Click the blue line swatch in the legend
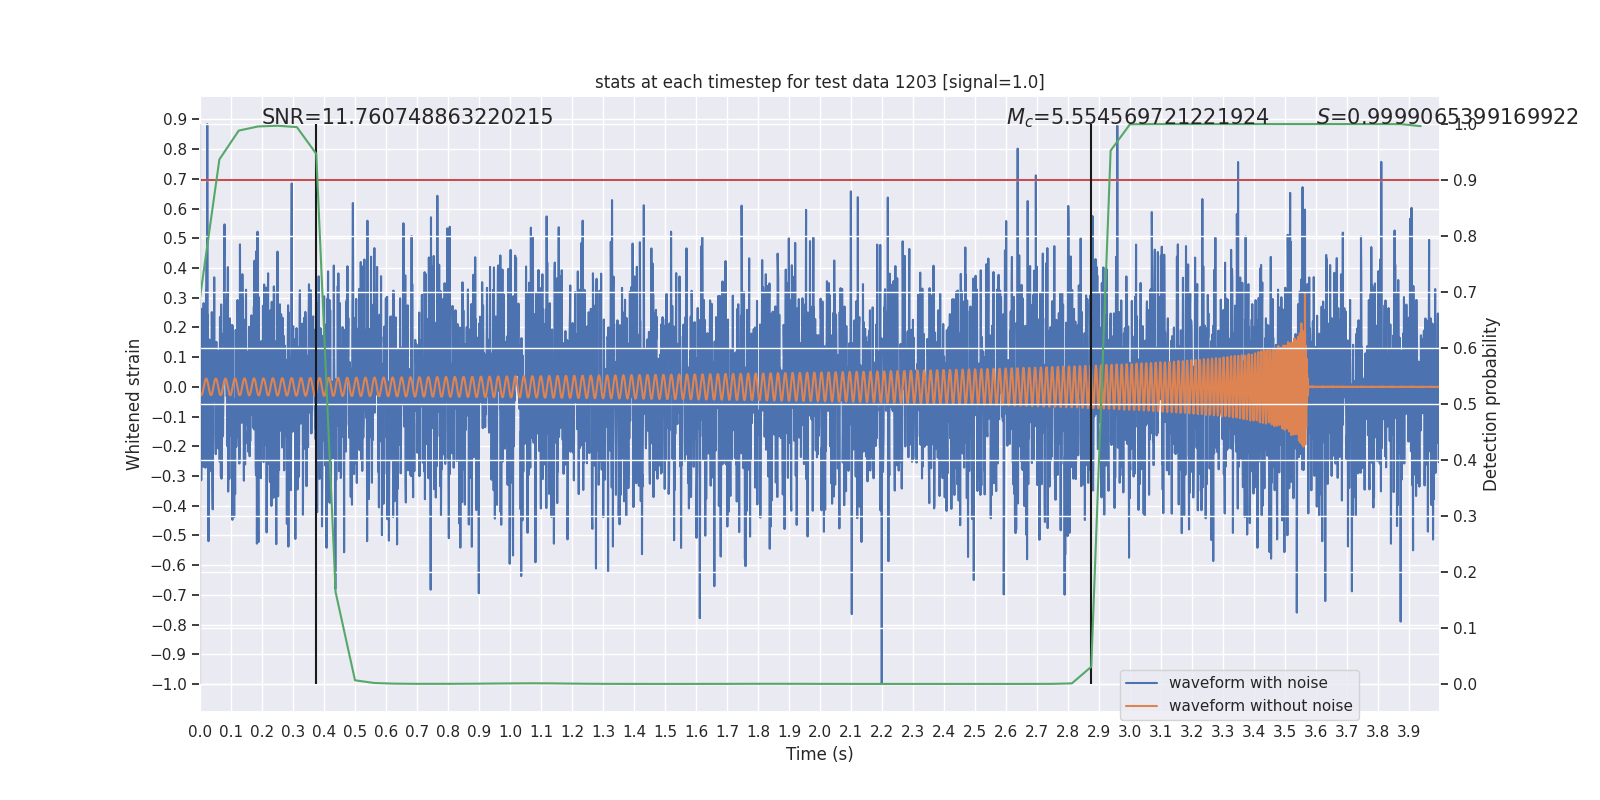The height and width of the screenshot is (800, 1600). pos(1142,683)
